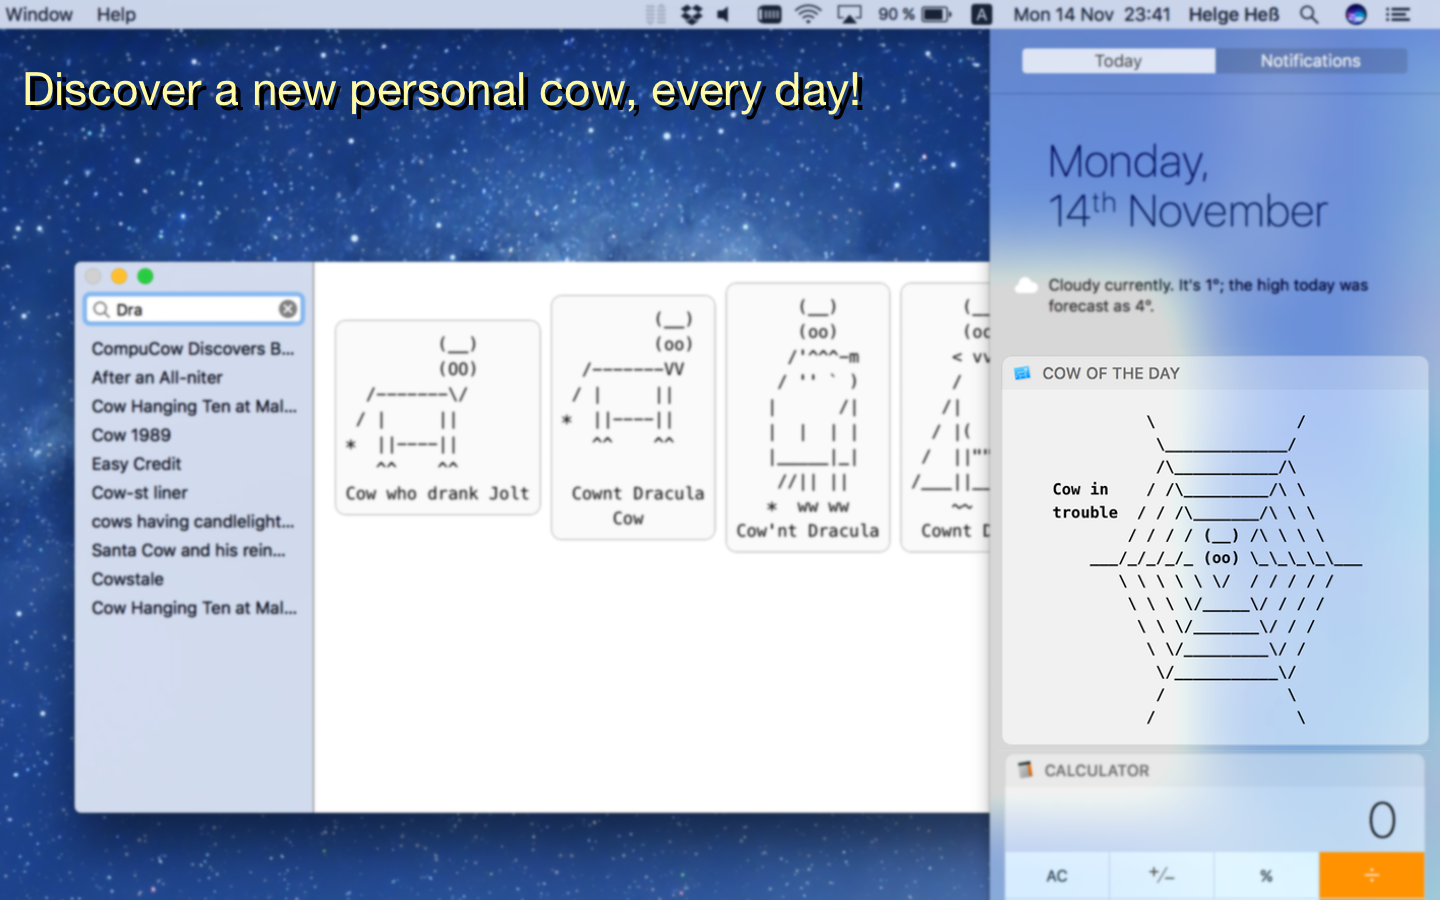Open the Dropbox menu bar icon
Screen dimensions: 1440x900
point(691,14)
